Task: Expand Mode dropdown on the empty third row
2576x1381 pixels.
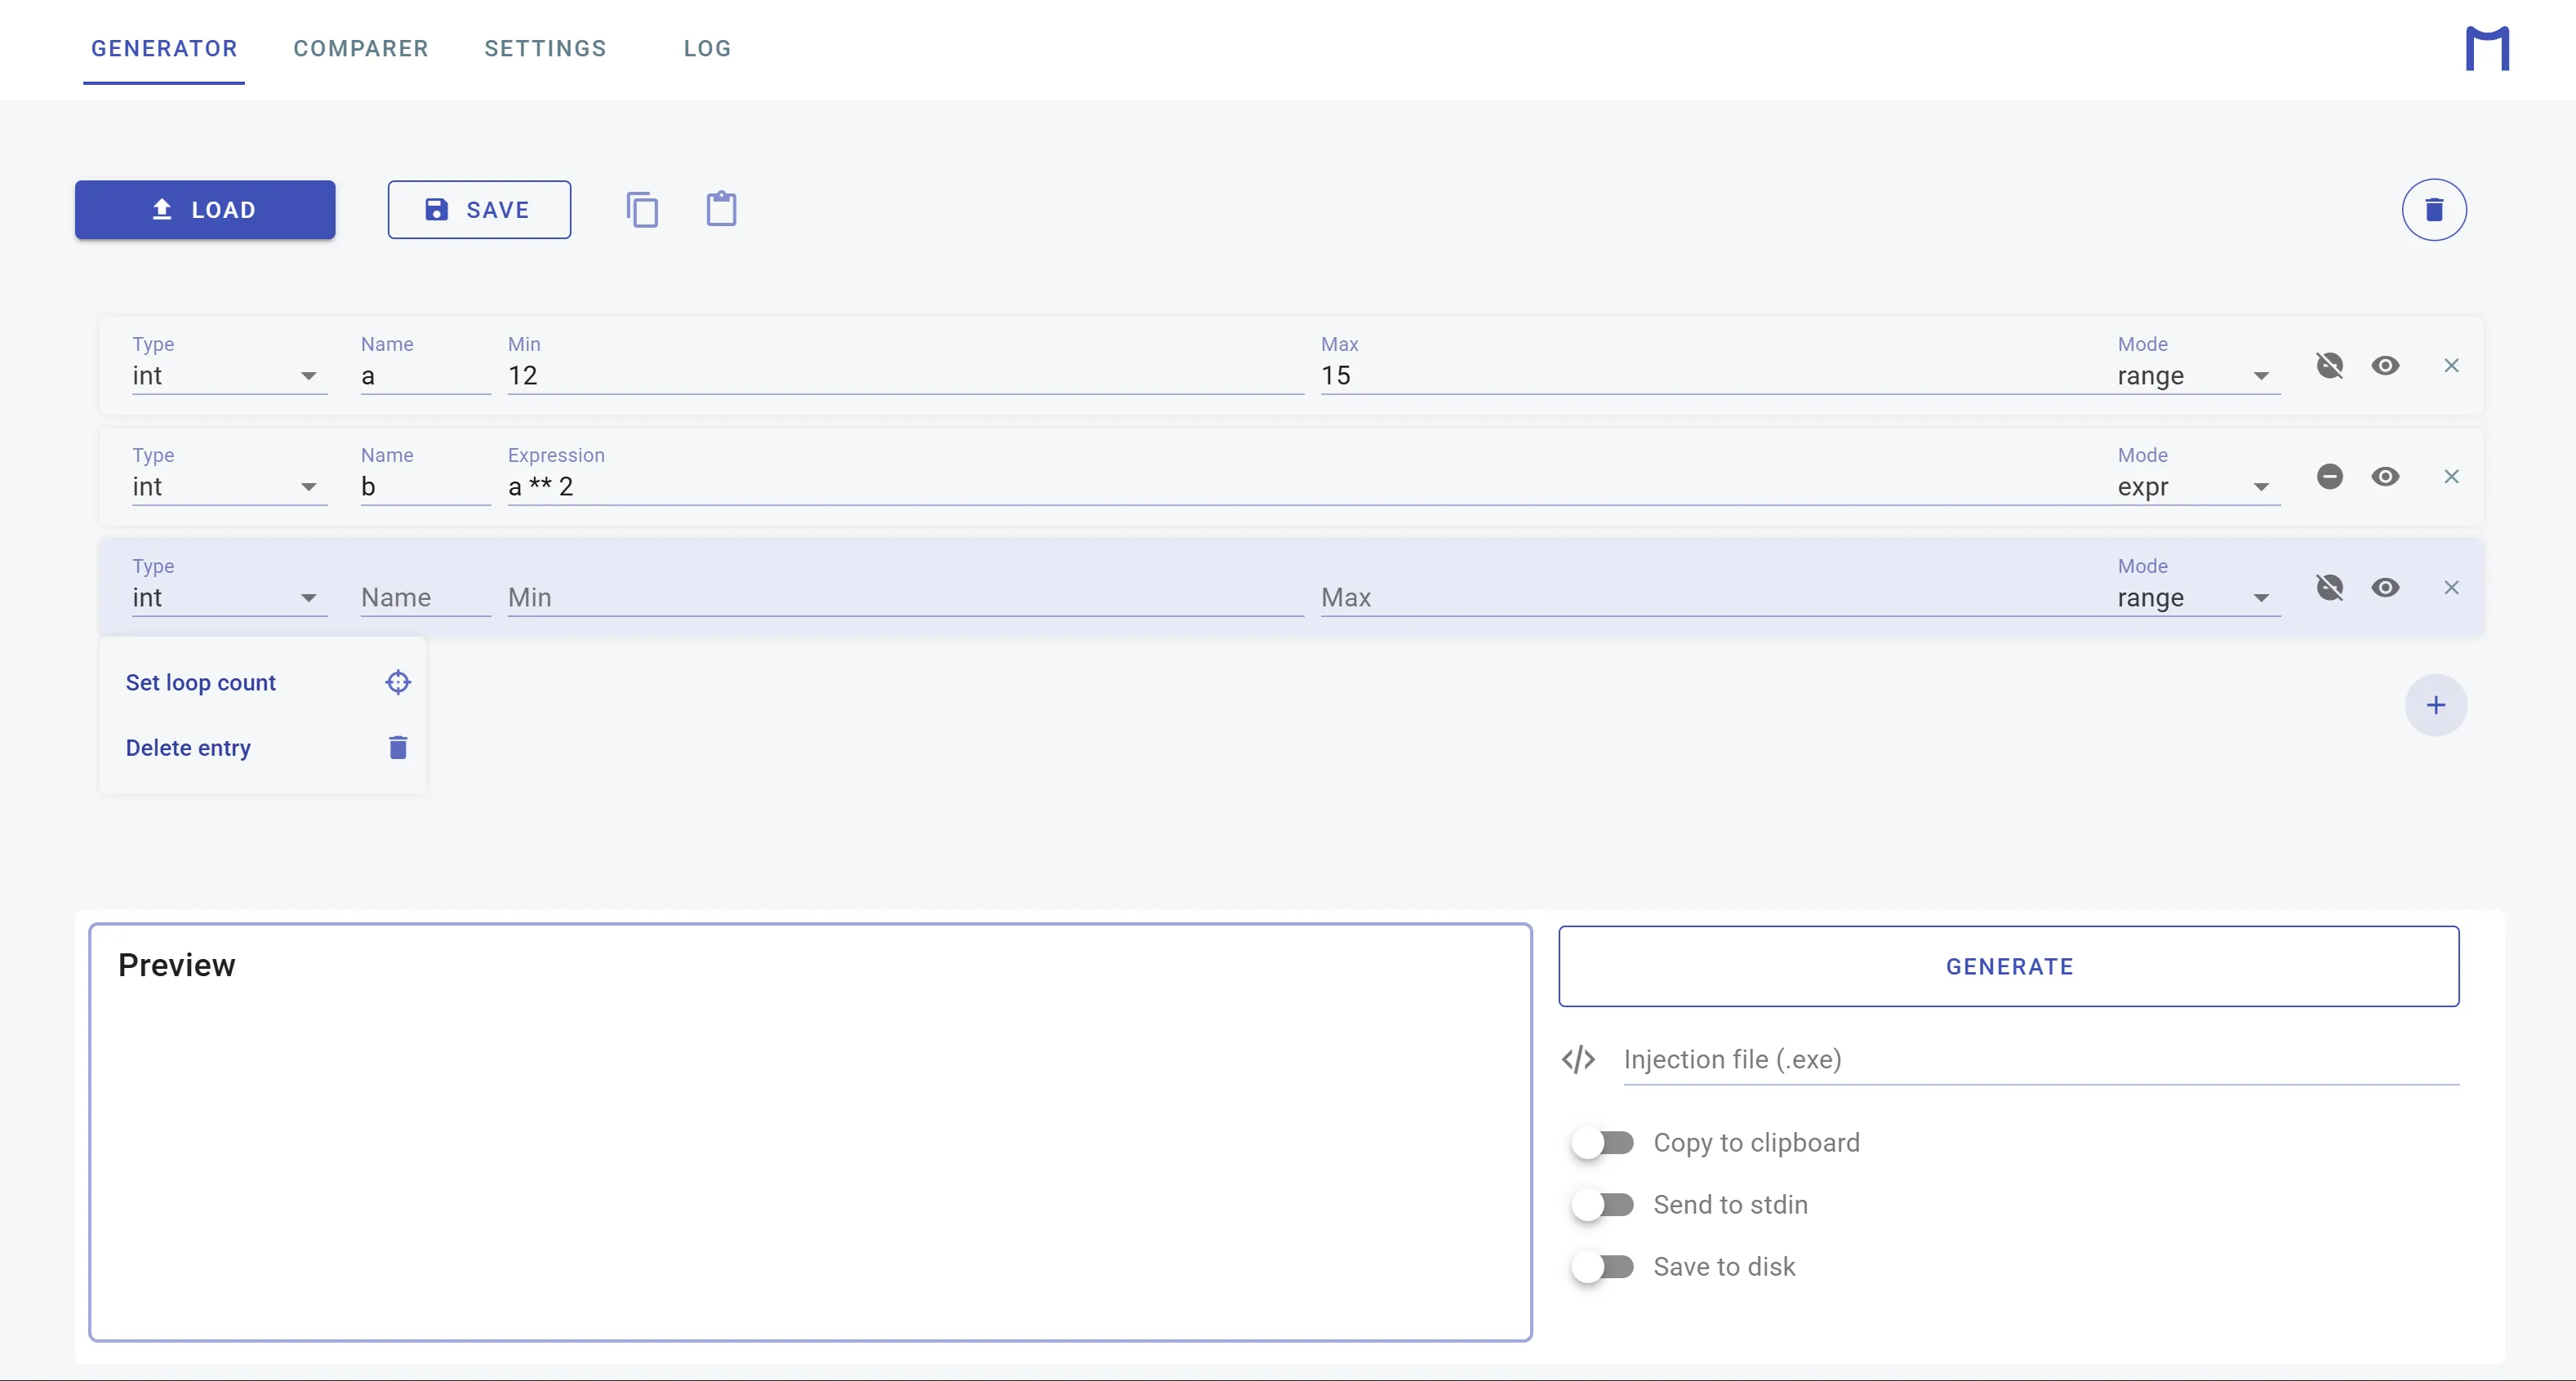Action: pos(2197,598)
